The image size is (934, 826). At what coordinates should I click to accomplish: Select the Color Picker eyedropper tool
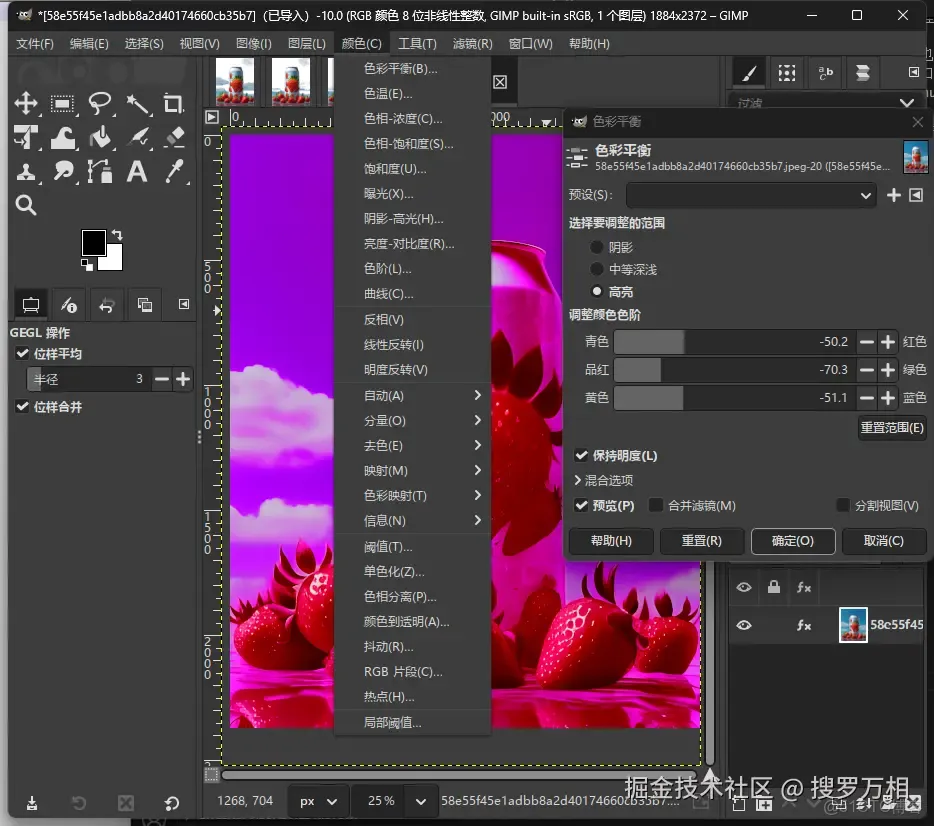(x=174, y=171)
